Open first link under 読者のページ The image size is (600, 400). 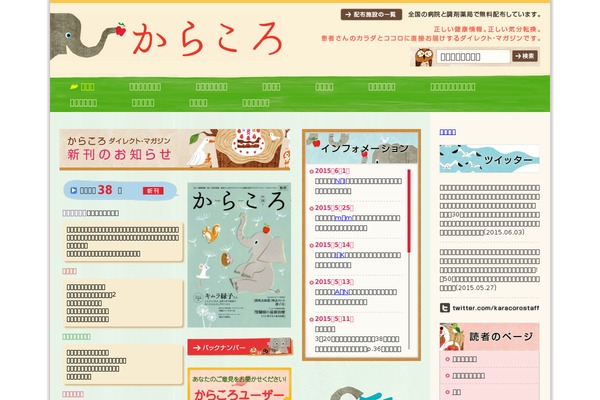tap(465, 359)
